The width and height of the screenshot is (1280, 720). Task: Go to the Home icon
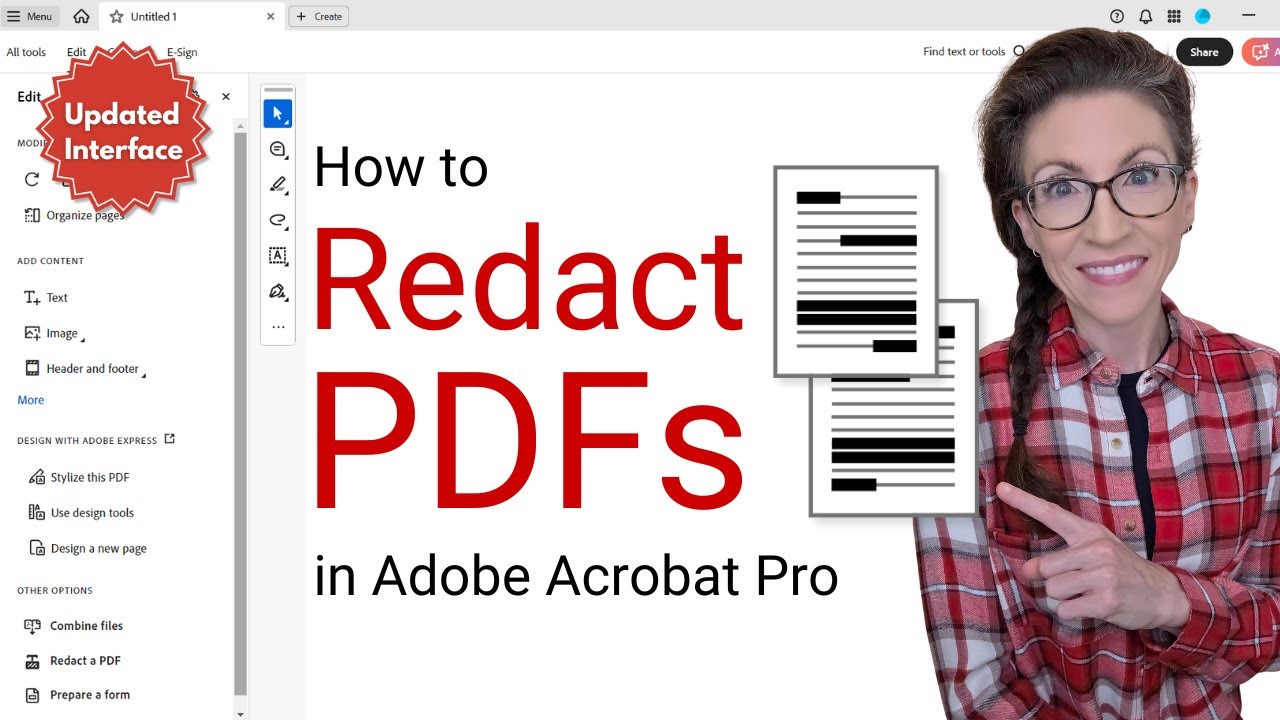click(x=81, y=16)
